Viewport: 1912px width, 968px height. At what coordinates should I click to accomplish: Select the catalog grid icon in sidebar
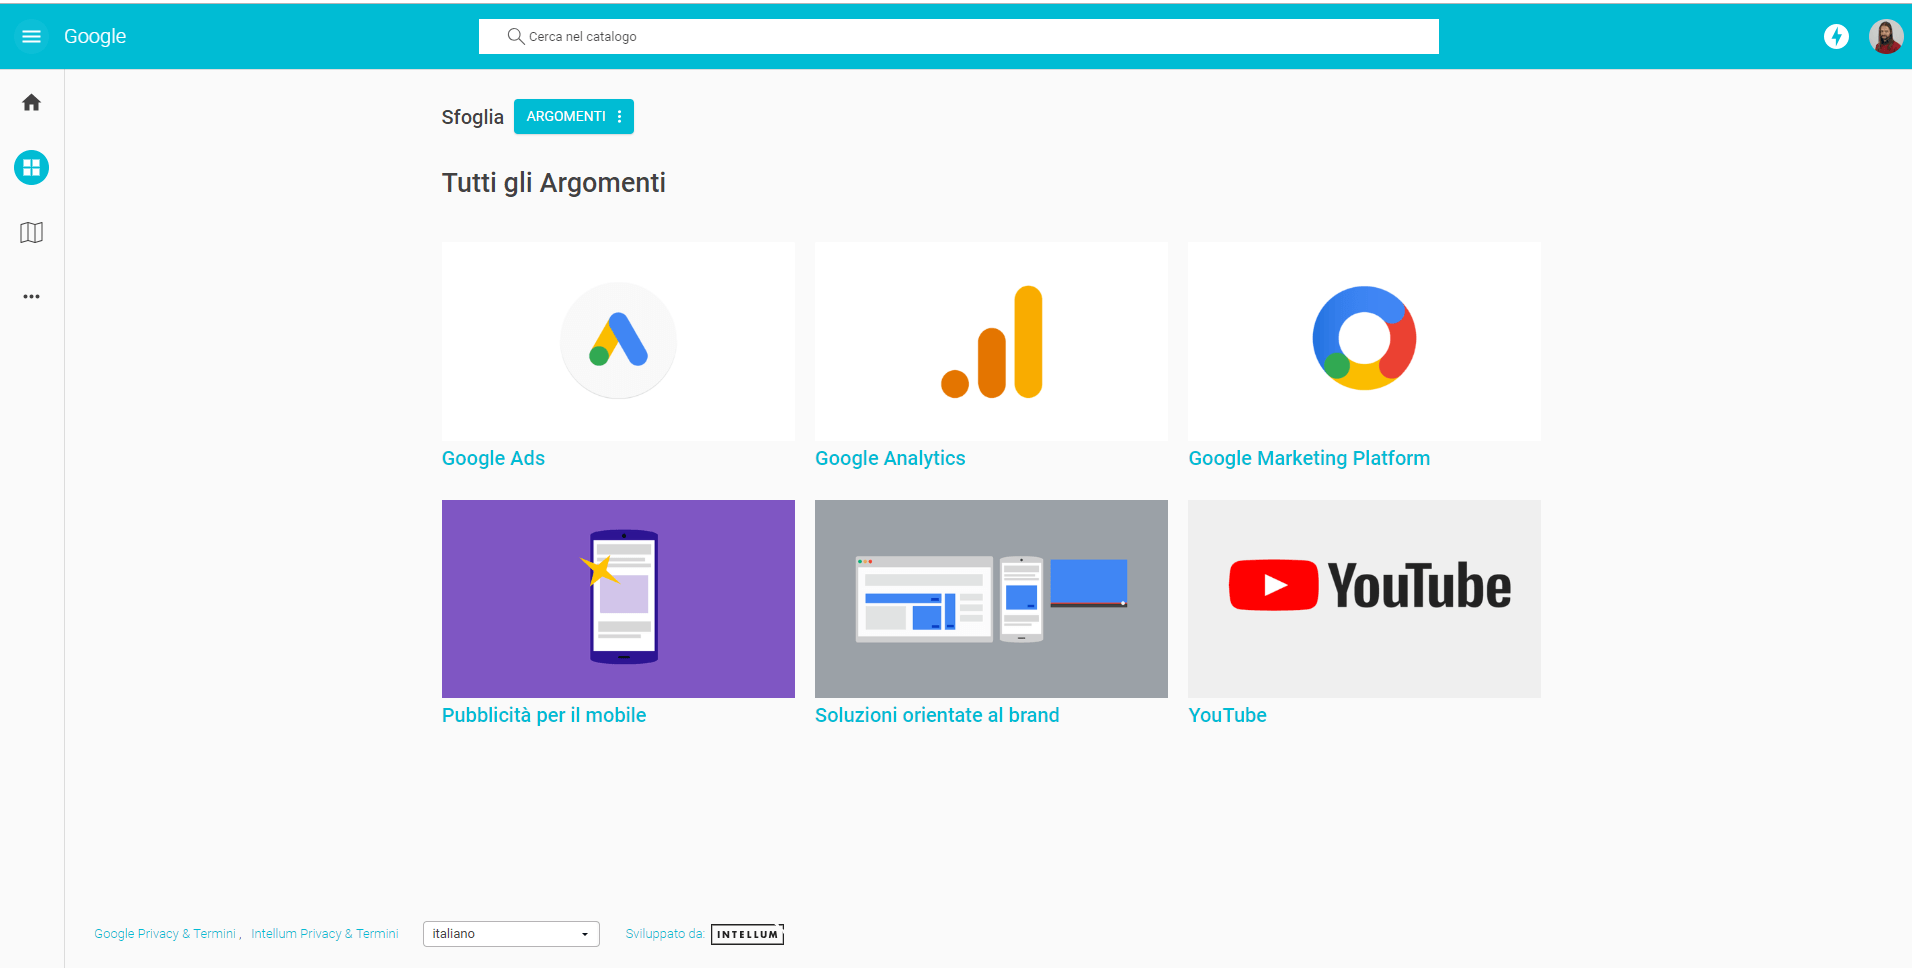tap(31, 168)
